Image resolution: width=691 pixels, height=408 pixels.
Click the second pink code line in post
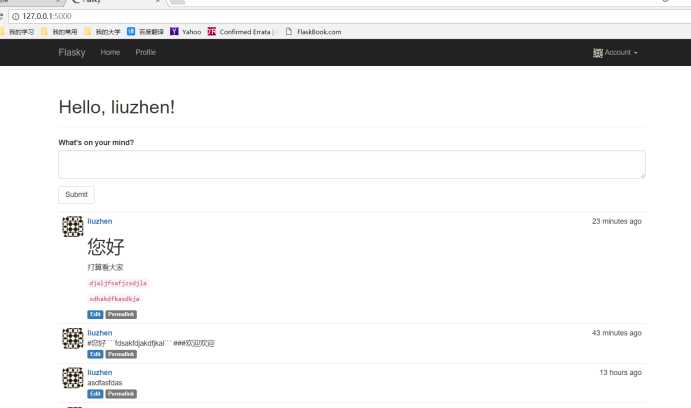point(114,299)
